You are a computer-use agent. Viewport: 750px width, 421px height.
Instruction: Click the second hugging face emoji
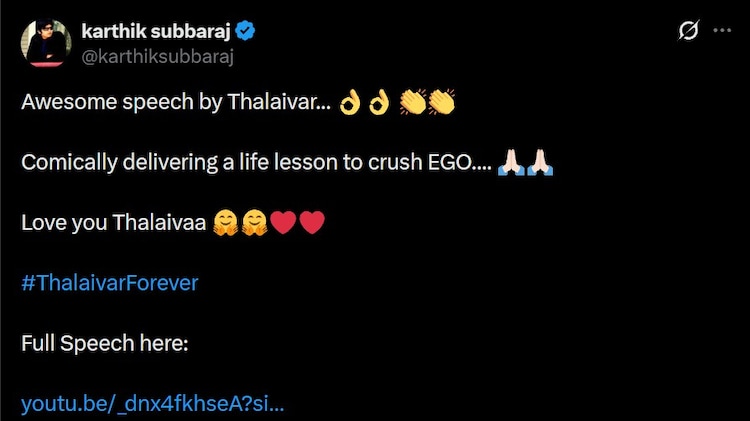tap(254, 223)
